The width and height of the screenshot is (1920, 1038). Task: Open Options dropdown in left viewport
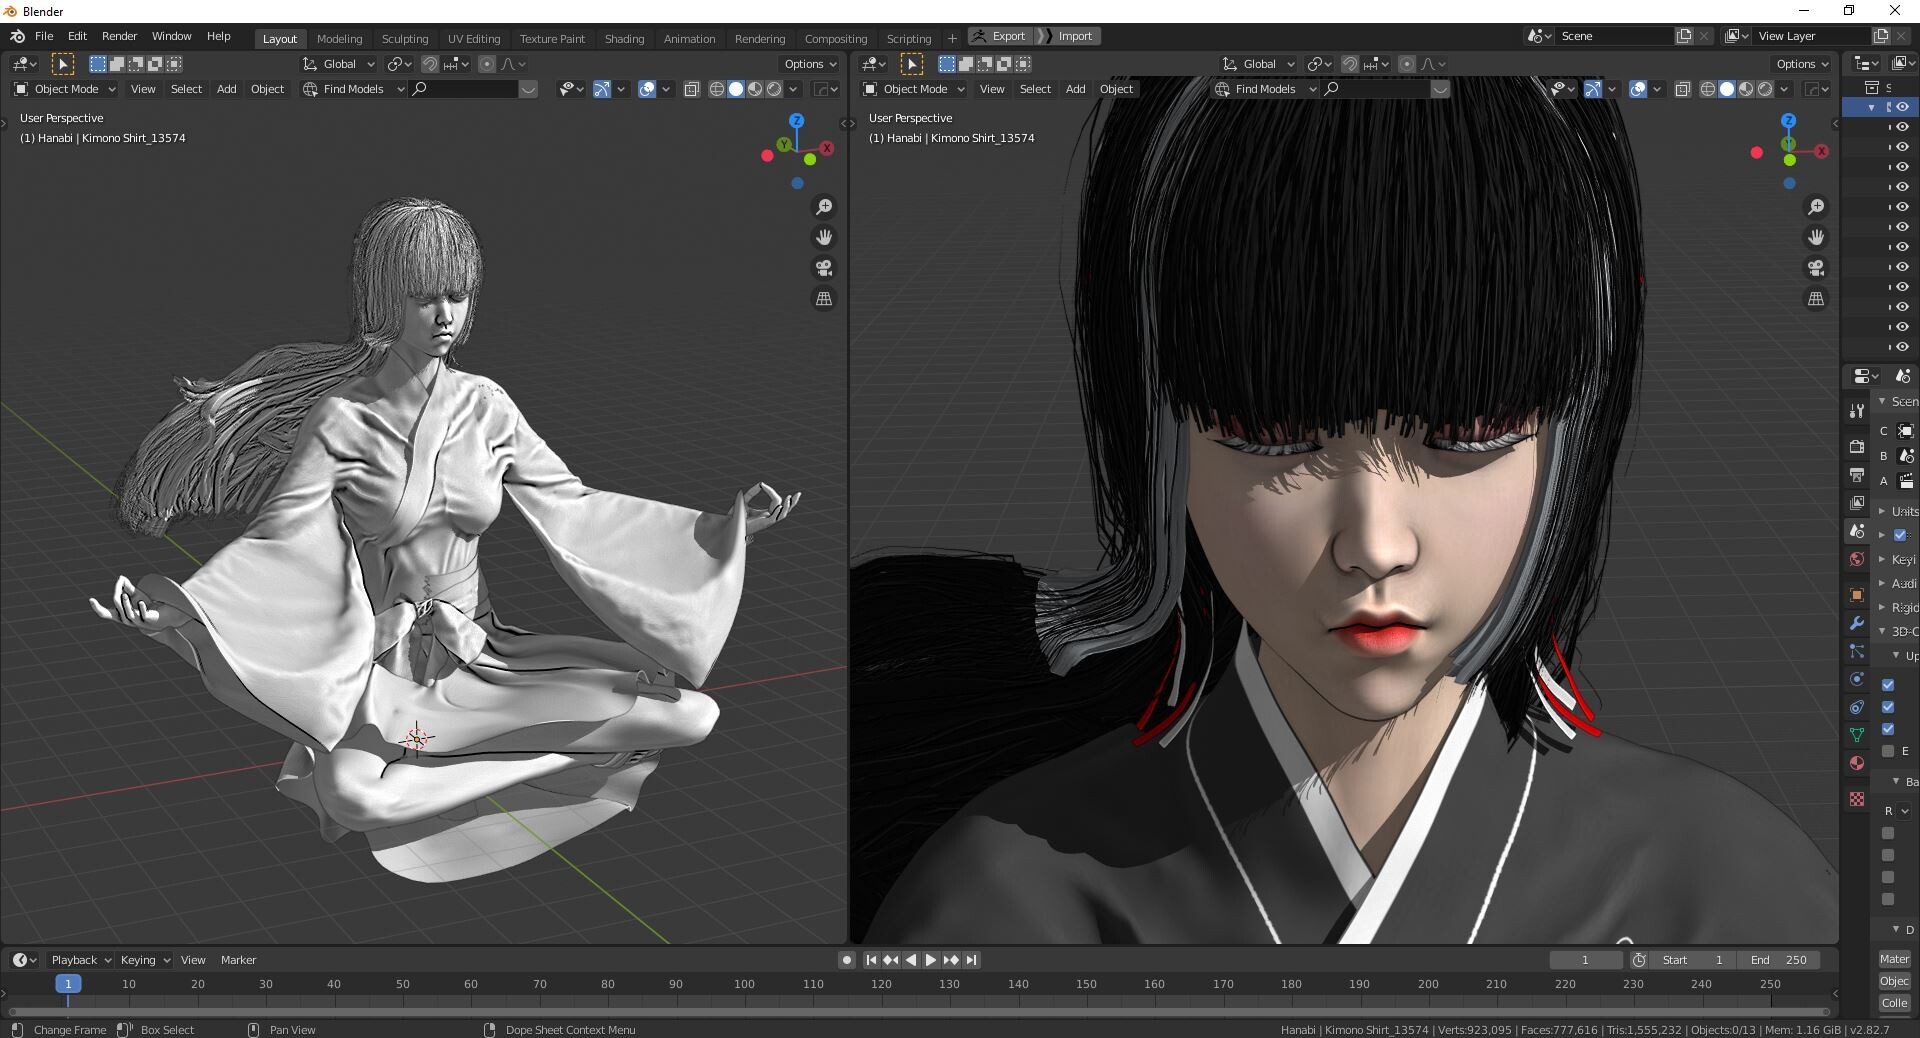click(810, 64)
